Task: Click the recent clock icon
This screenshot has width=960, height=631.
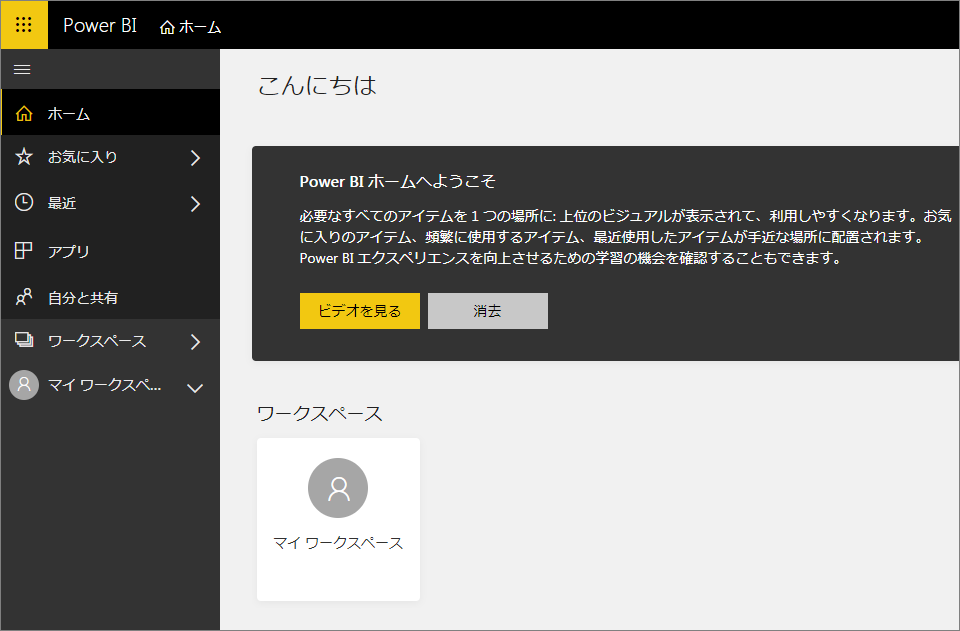Action: [x=24, y=203]
